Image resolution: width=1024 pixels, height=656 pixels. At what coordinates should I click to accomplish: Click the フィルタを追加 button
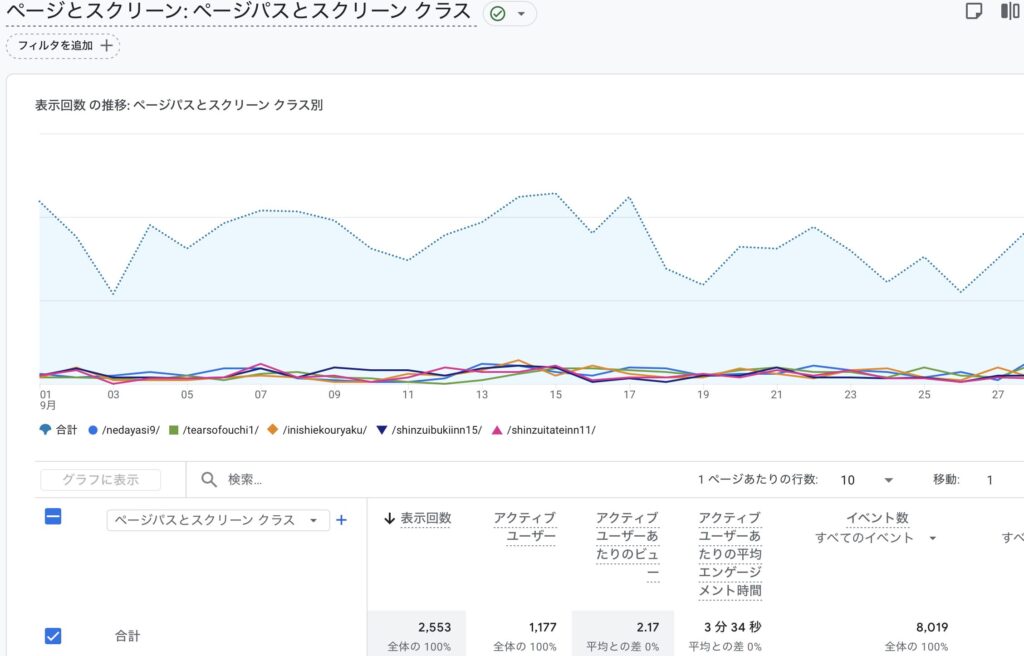[x=63, y=46]
